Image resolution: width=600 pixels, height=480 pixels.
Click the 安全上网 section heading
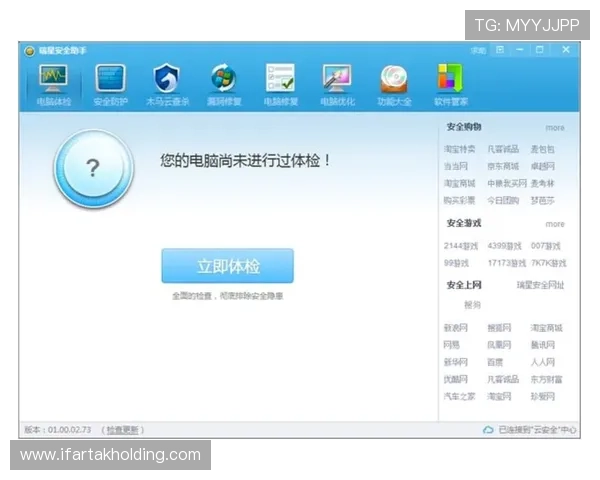pyautogui.click(x=464, y=285)
